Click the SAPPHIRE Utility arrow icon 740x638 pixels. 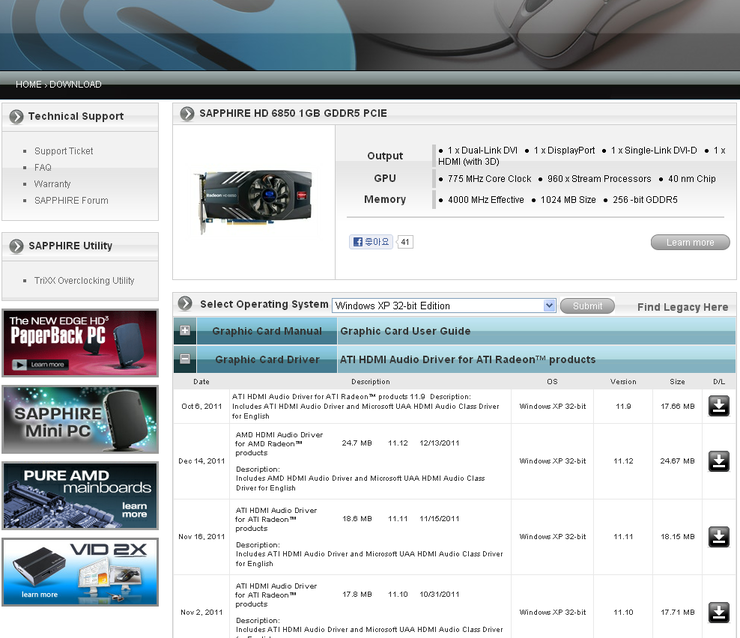point(17,246)
